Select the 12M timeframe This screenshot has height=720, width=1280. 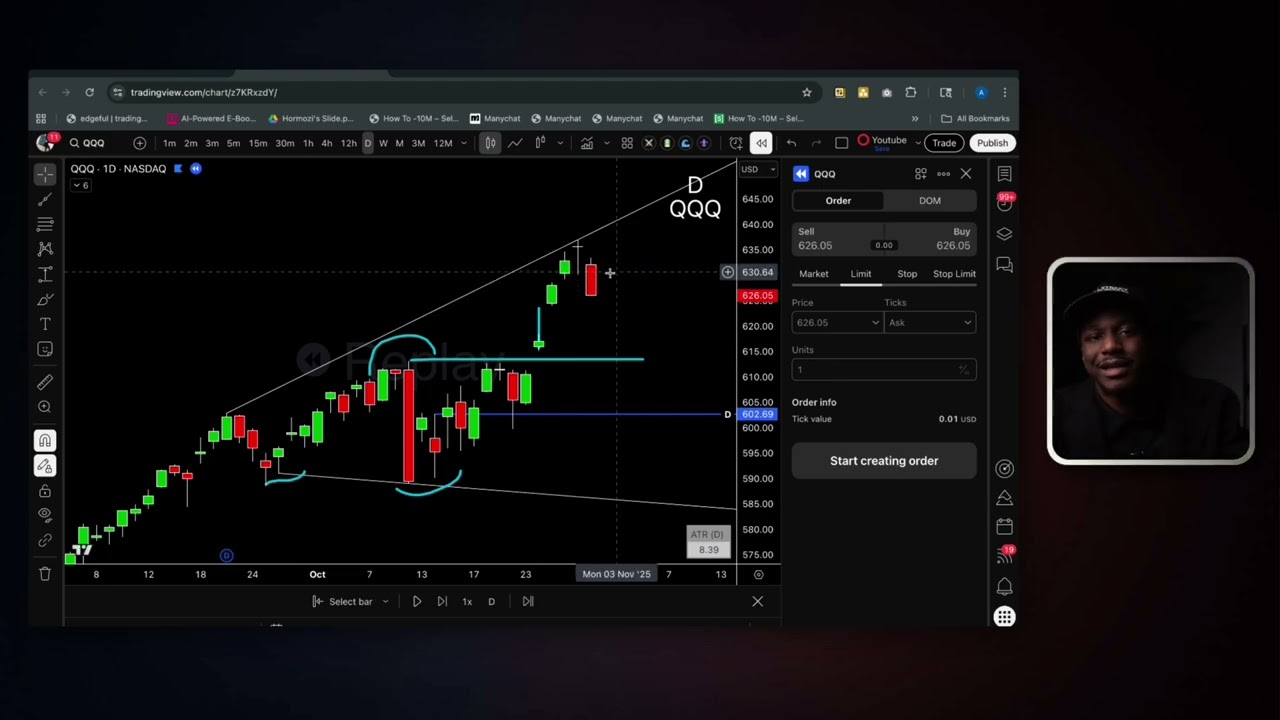tap(443, 143)
